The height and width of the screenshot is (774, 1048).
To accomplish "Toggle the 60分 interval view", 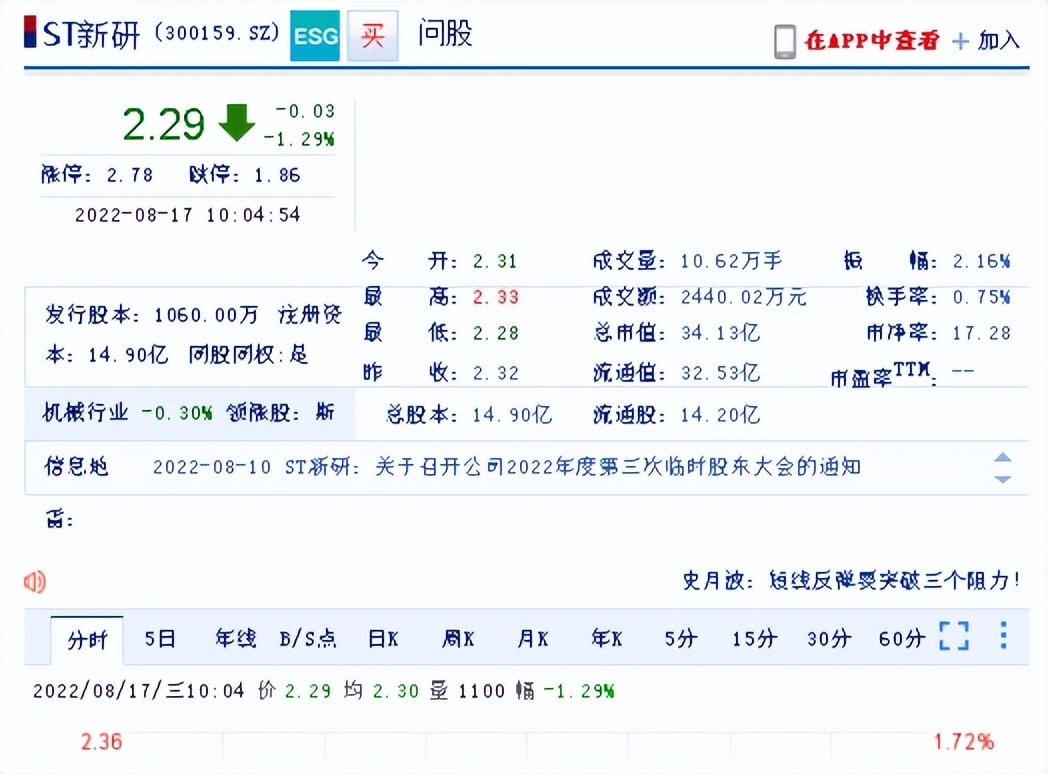I will pos(901,638).
